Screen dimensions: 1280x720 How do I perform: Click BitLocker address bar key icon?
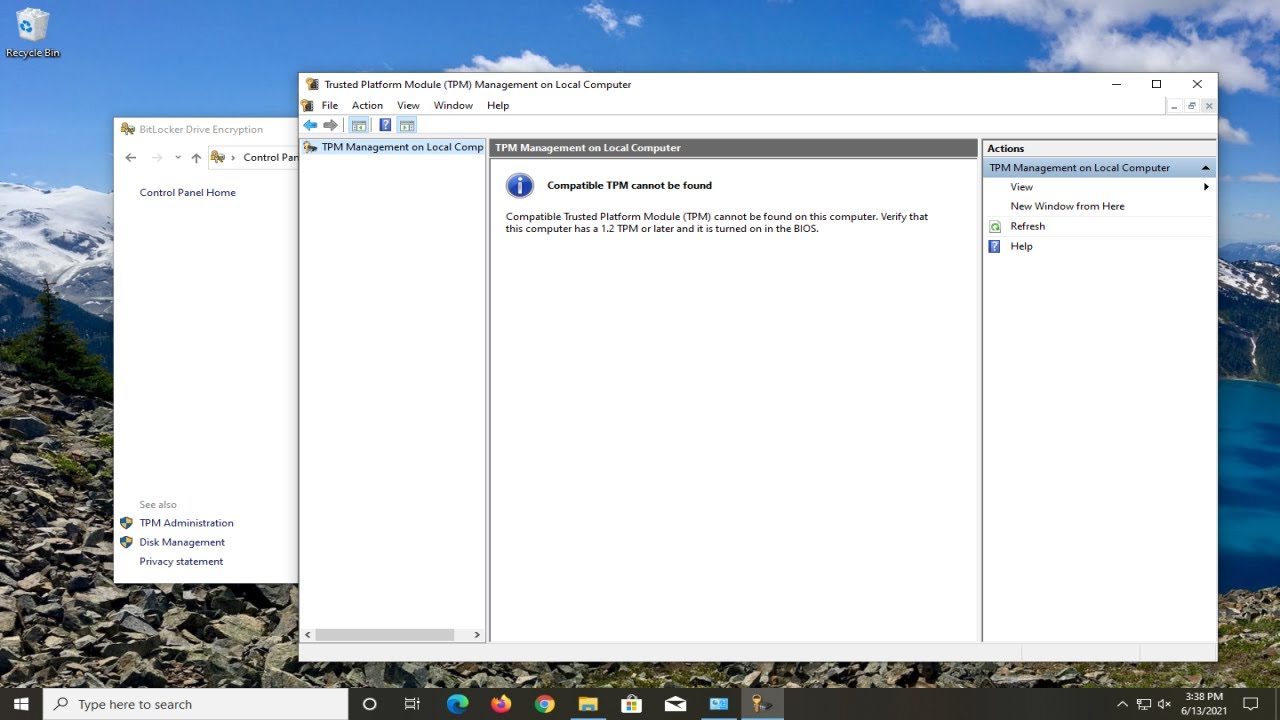point(218,157)
